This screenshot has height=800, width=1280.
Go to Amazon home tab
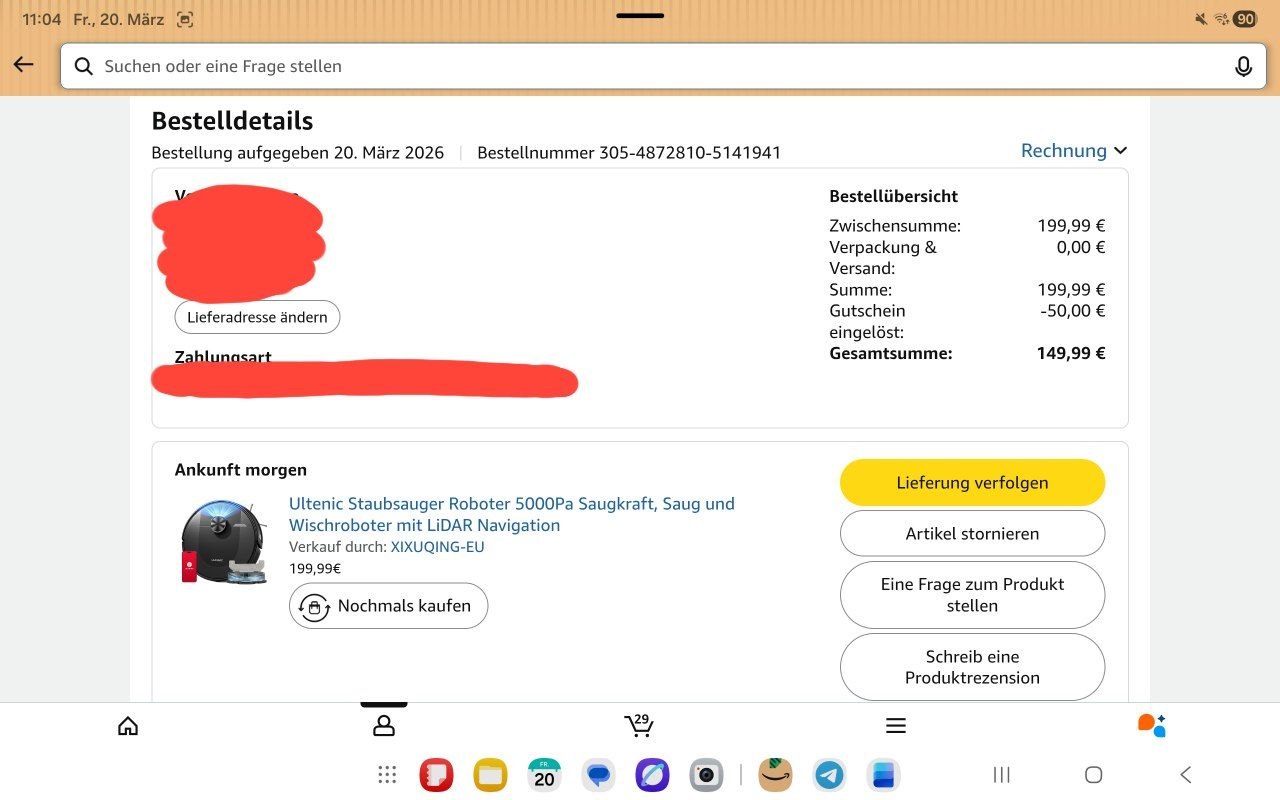click(x=128, y=726)
